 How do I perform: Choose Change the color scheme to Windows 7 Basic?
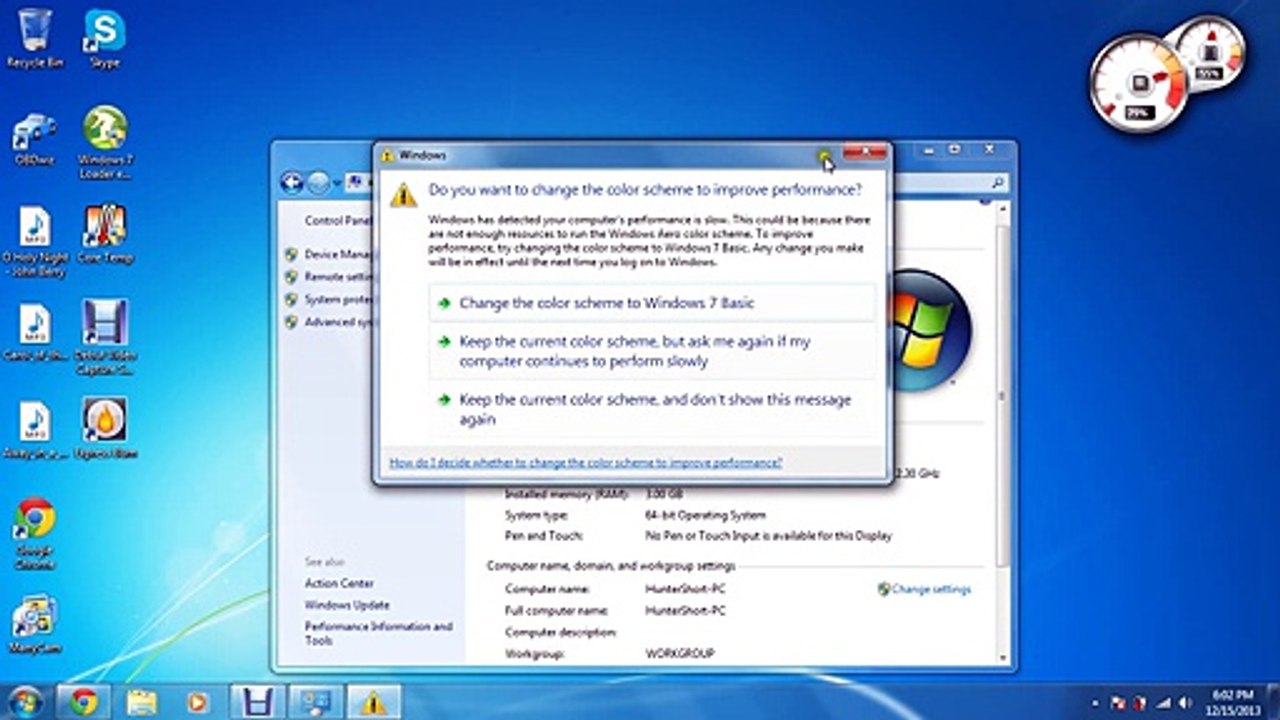click(652, 303)
